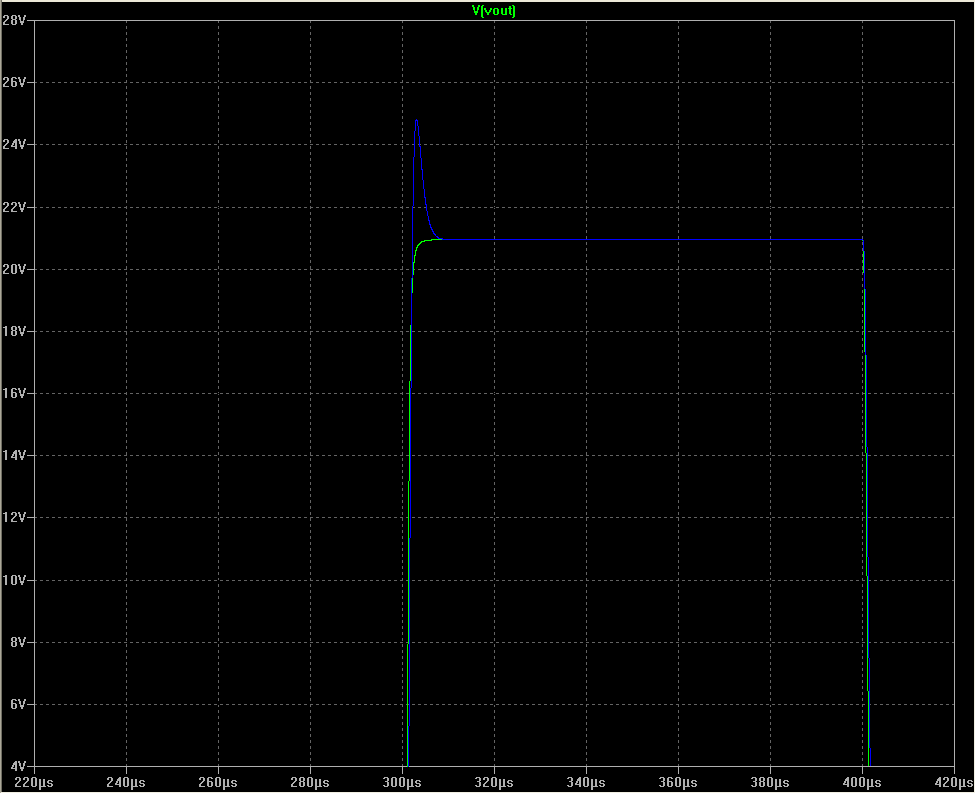Click the 22V vertical axis label
Image resolution: width=976 pixels, height=794 pixels.
click(14, 207)
